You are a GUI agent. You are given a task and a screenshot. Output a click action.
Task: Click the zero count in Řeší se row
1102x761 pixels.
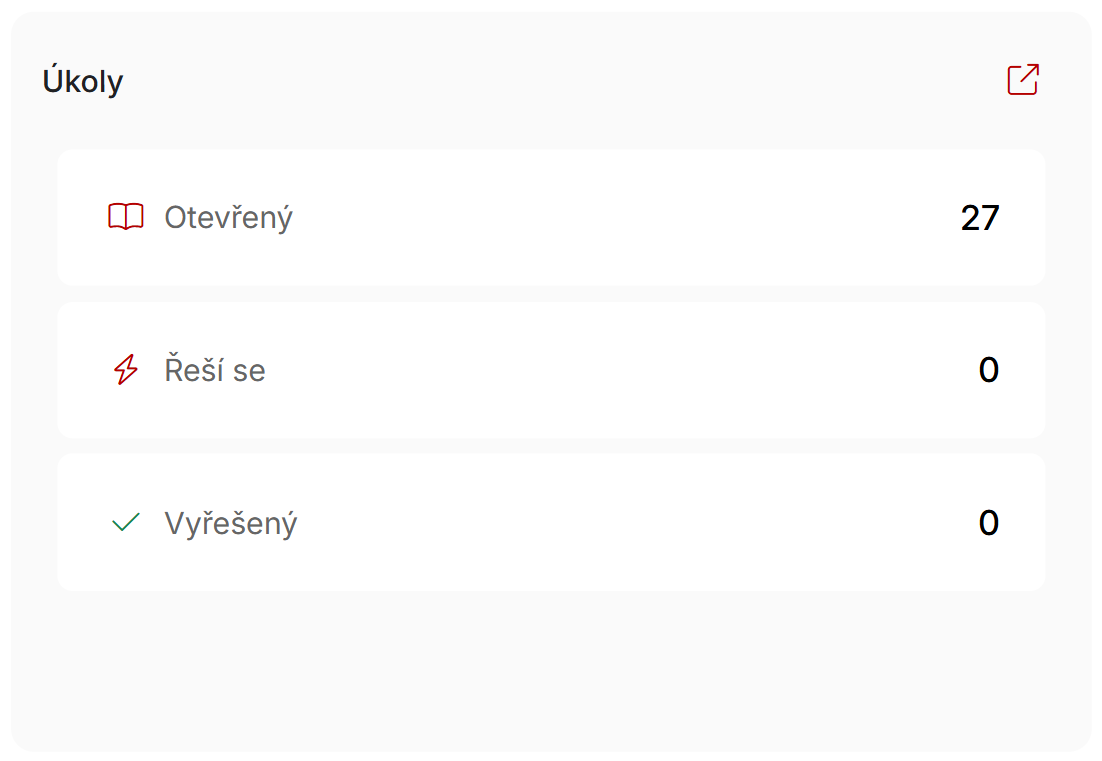pos(989,370)
